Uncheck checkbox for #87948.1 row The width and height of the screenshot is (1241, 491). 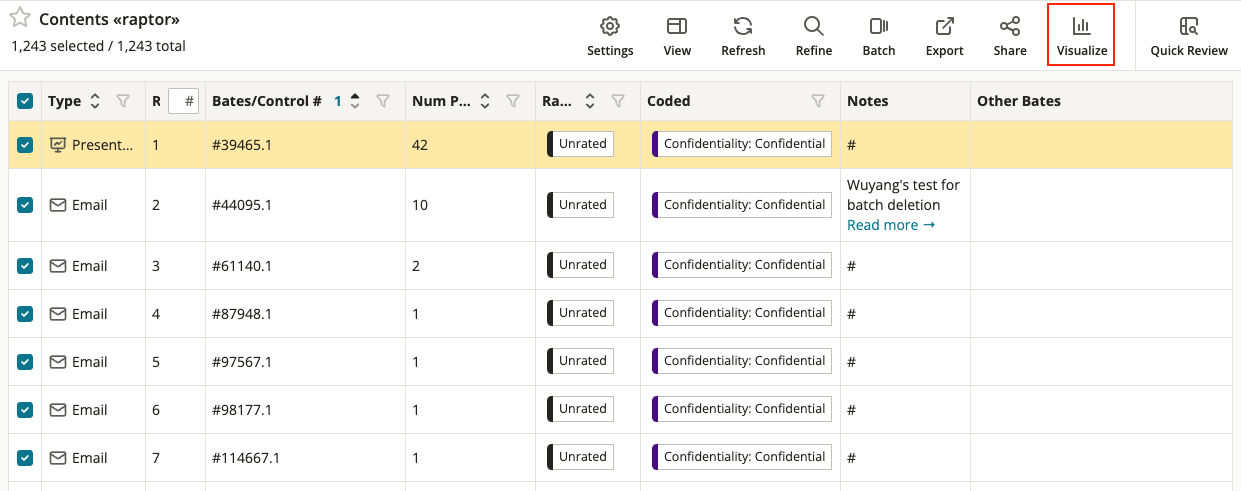(25, 314)
